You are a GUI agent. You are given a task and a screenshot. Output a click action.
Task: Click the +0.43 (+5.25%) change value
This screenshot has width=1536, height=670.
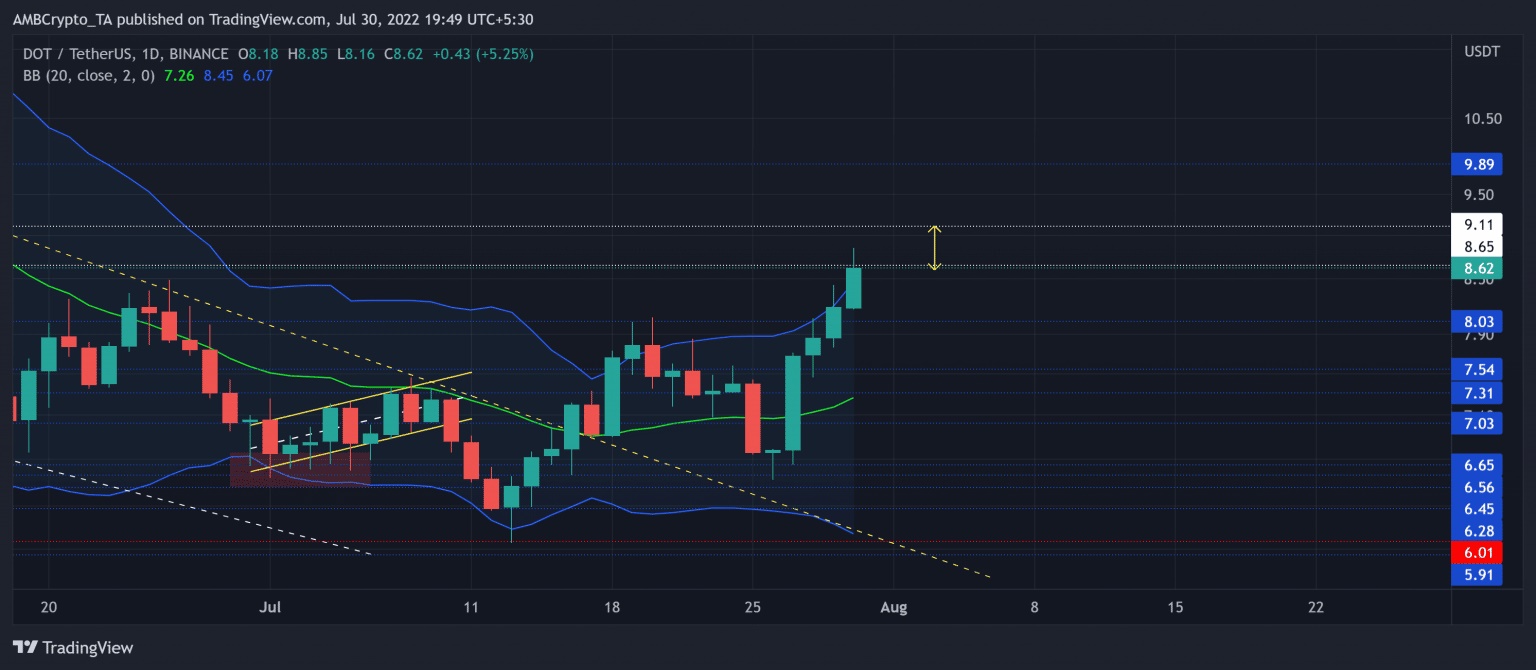coord(484,54)
